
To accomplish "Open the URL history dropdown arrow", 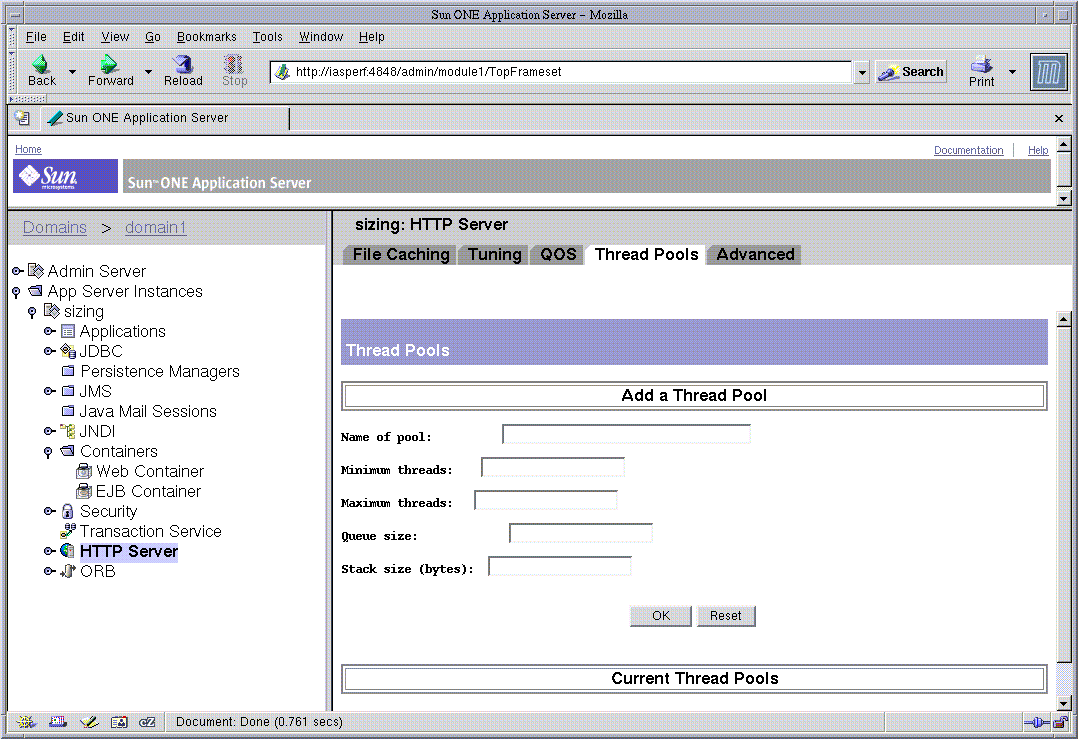I will 861,72.
